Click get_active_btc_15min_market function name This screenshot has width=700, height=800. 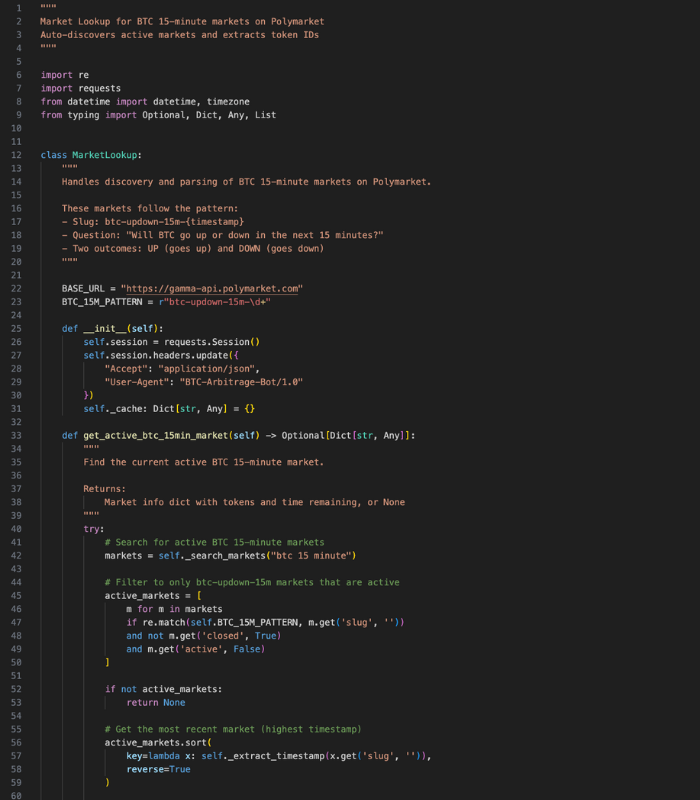[156, 436]
